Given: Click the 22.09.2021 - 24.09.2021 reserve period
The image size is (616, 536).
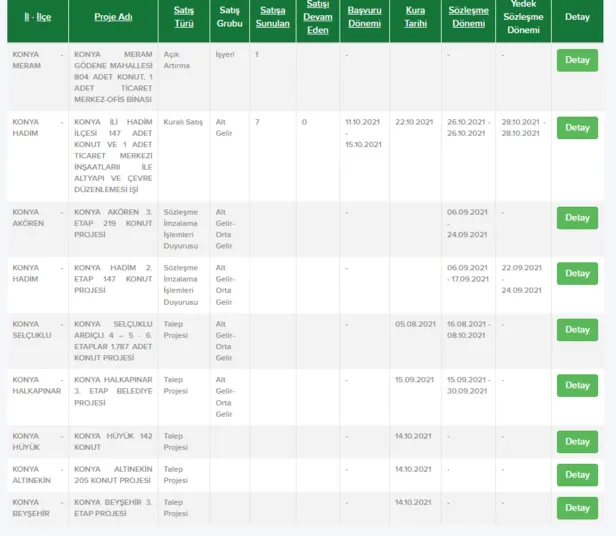Looking at the screenshot, I should tap(521, 279).
